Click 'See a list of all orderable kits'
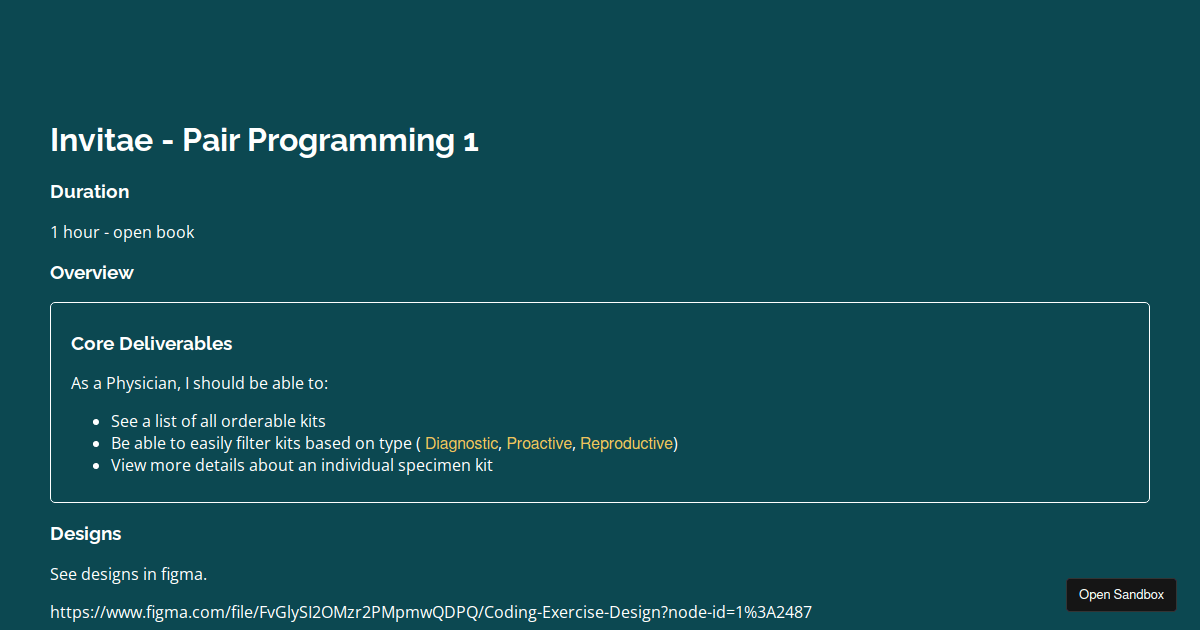This screenshot has height=630, width=1200. [218, 421]
